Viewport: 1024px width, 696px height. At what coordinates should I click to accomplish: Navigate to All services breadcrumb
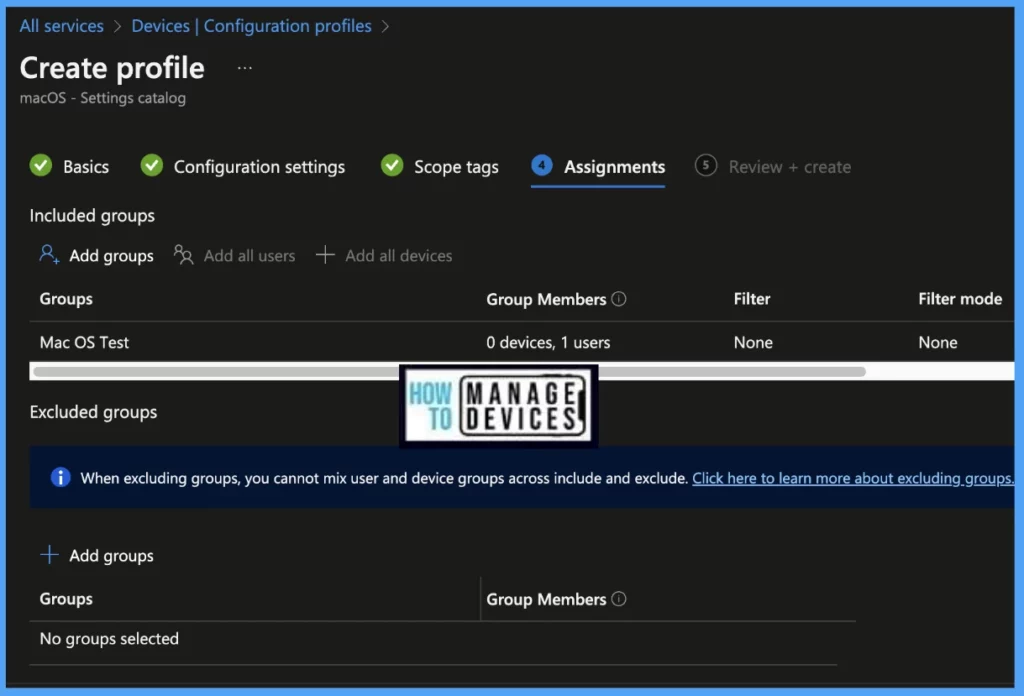point(61,26)
